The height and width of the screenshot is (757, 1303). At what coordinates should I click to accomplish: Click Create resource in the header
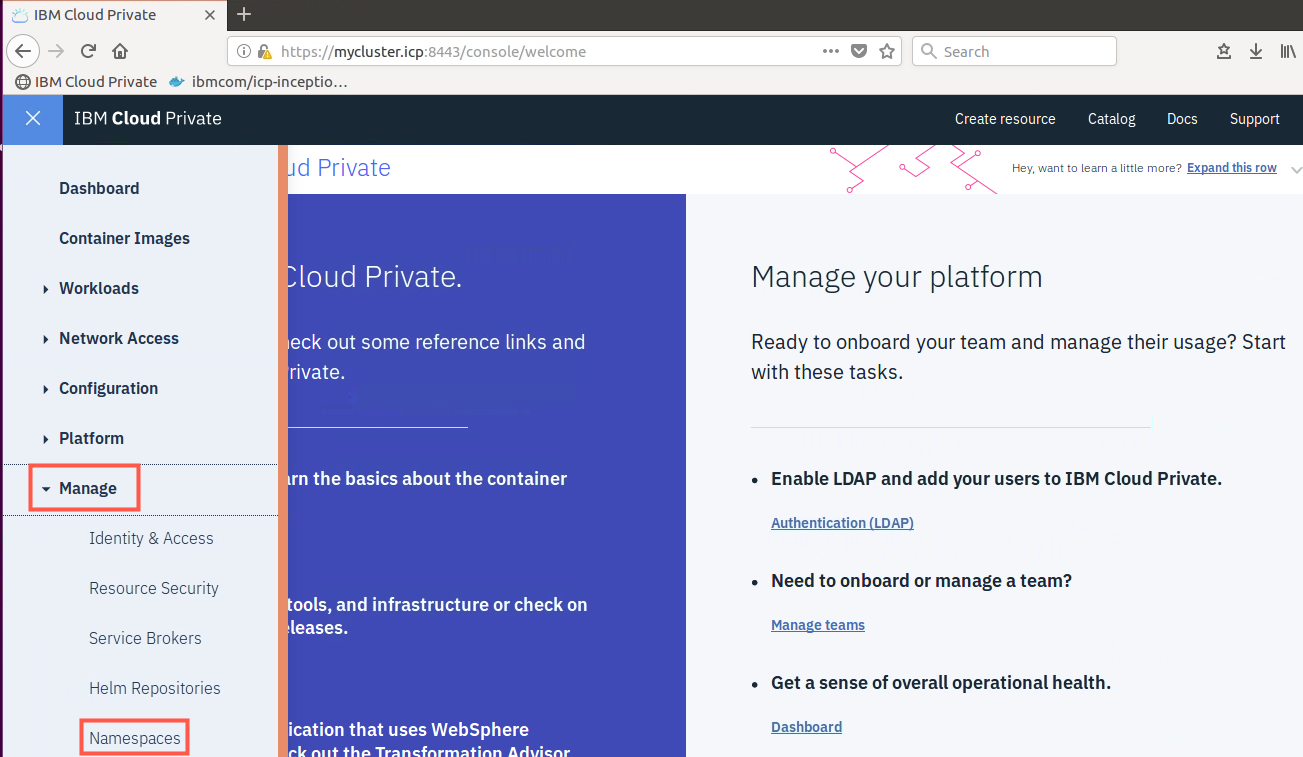(x=1005, y=119)
